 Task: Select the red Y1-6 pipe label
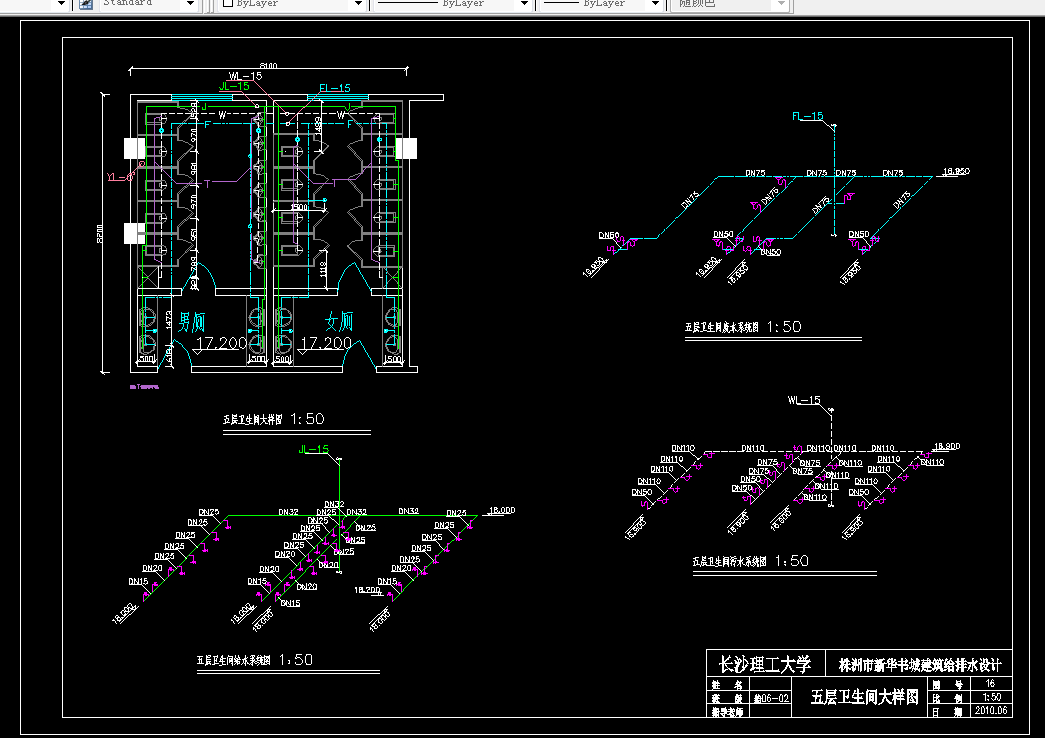click(121, 177)
